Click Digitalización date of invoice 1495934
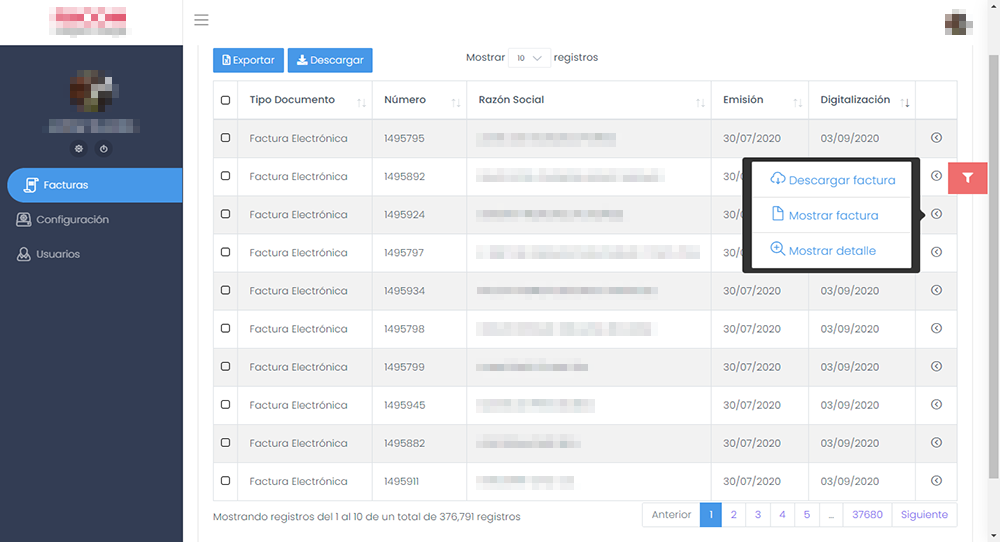 pyautogui.click(x=849, y=291)
